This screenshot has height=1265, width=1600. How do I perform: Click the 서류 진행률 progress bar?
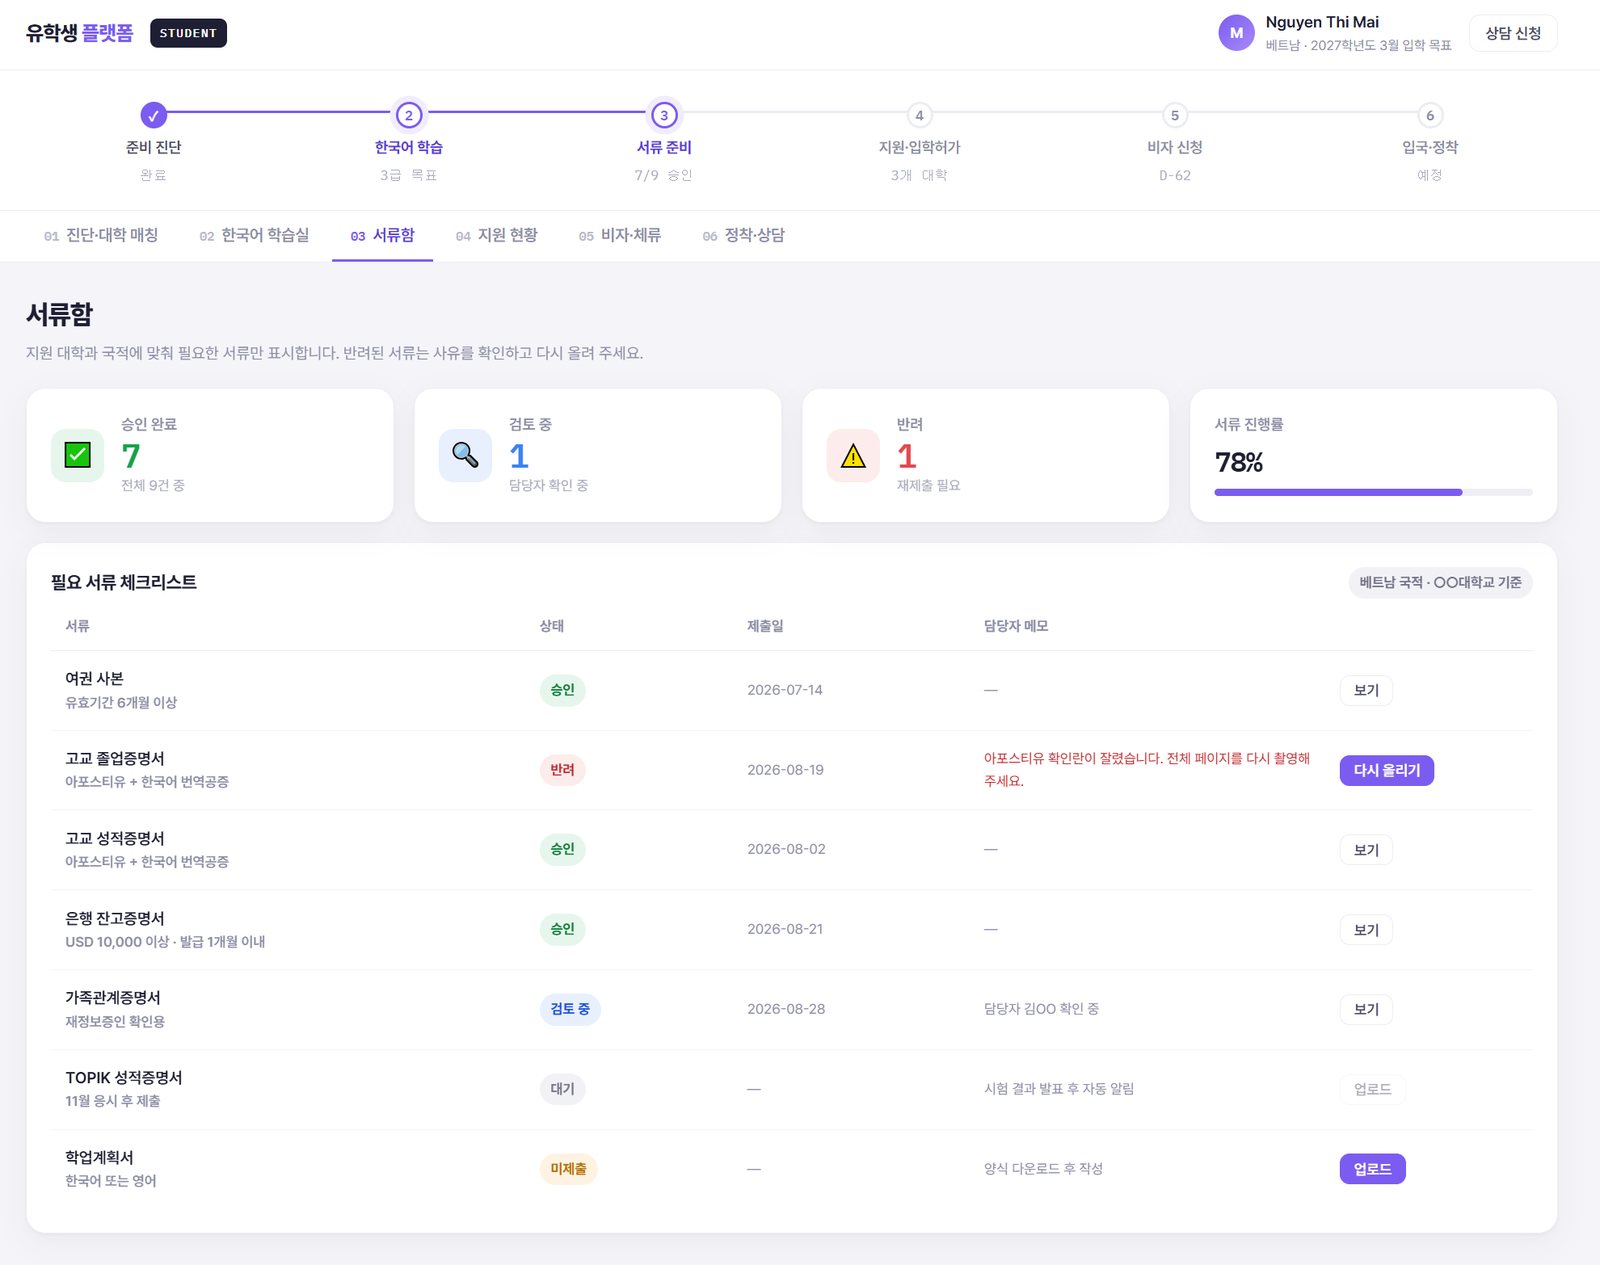coord(1373,492)
